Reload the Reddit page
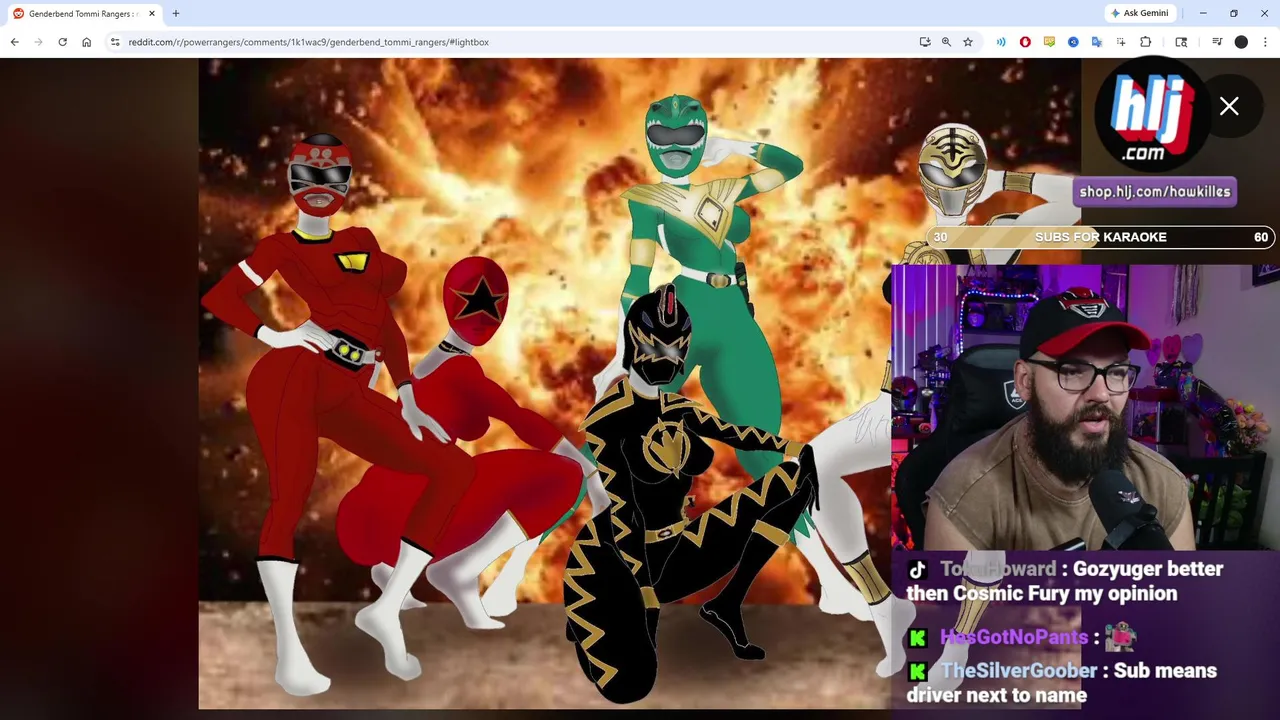Screen dimensions: 1280x720 click(62, 42)
